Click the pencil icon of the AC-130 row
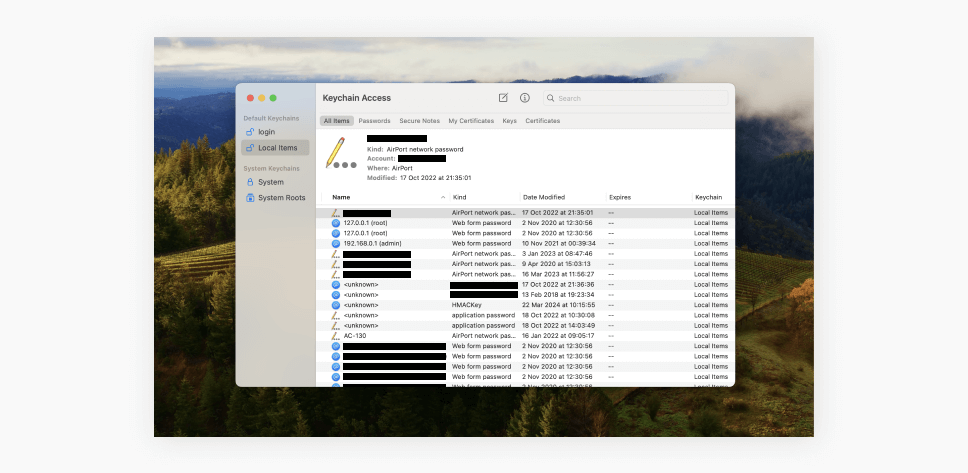Viewport: 968px width, 473px height. 336,336
